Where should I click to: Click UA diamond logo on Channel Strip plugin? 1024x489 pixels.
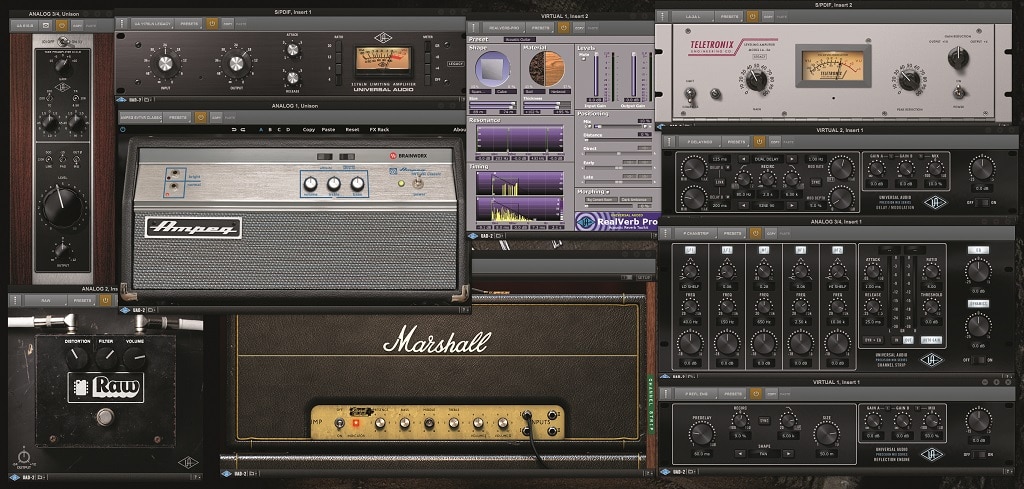(932, 360)
